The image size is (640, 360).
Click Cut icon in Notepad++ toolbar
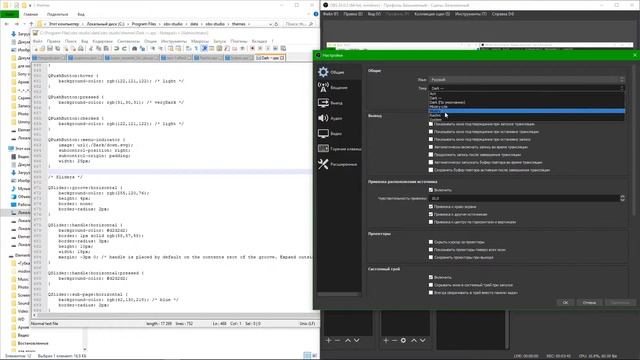(91, 49)
